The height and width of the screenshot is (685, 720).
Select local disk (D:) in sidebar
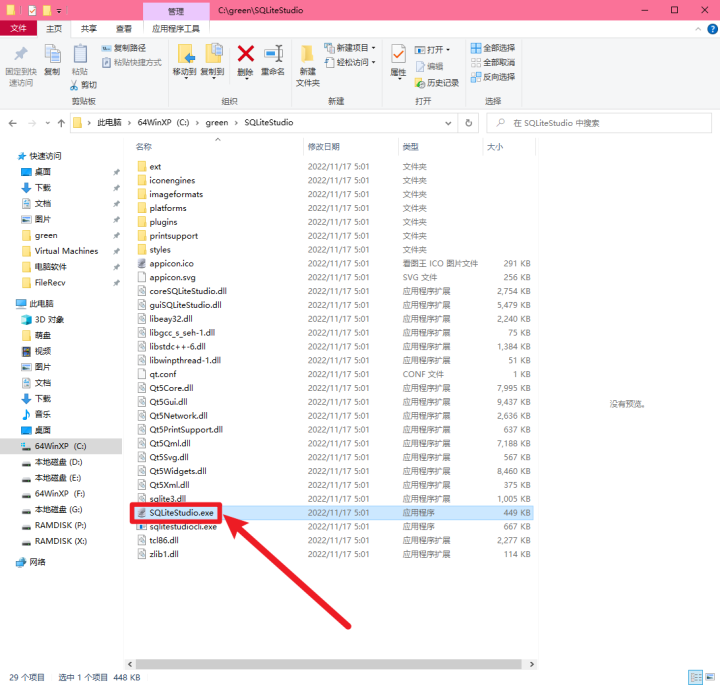pyautogui.click(x=58, y=462)
